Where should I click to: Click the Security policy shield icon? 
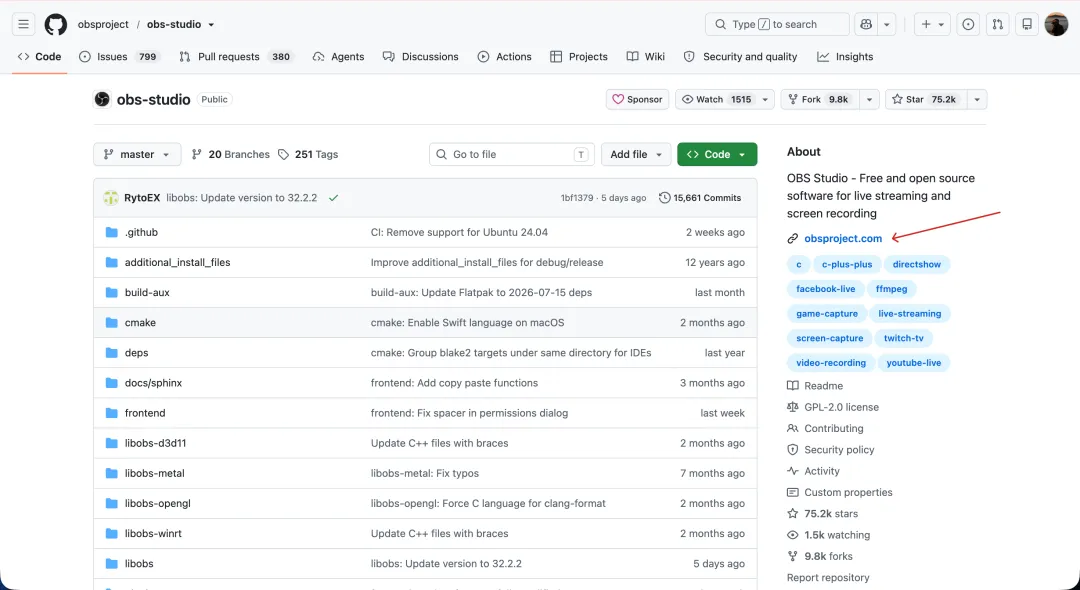(x=793, y=450)
